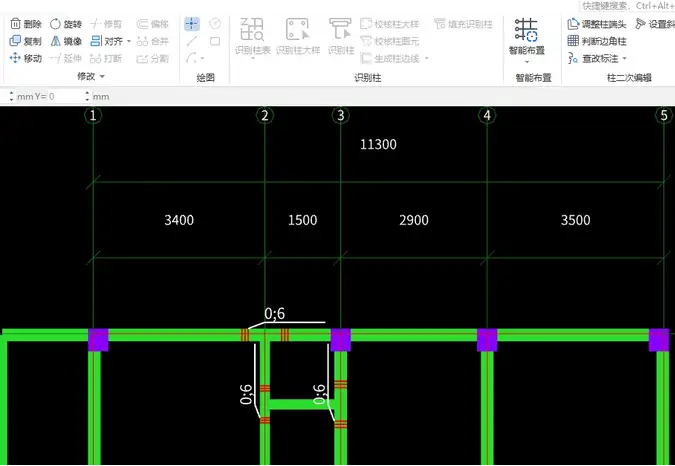
Task: Expand the 修改 panel group arrow
Action: pyautogui.click(x=102, y=77)
